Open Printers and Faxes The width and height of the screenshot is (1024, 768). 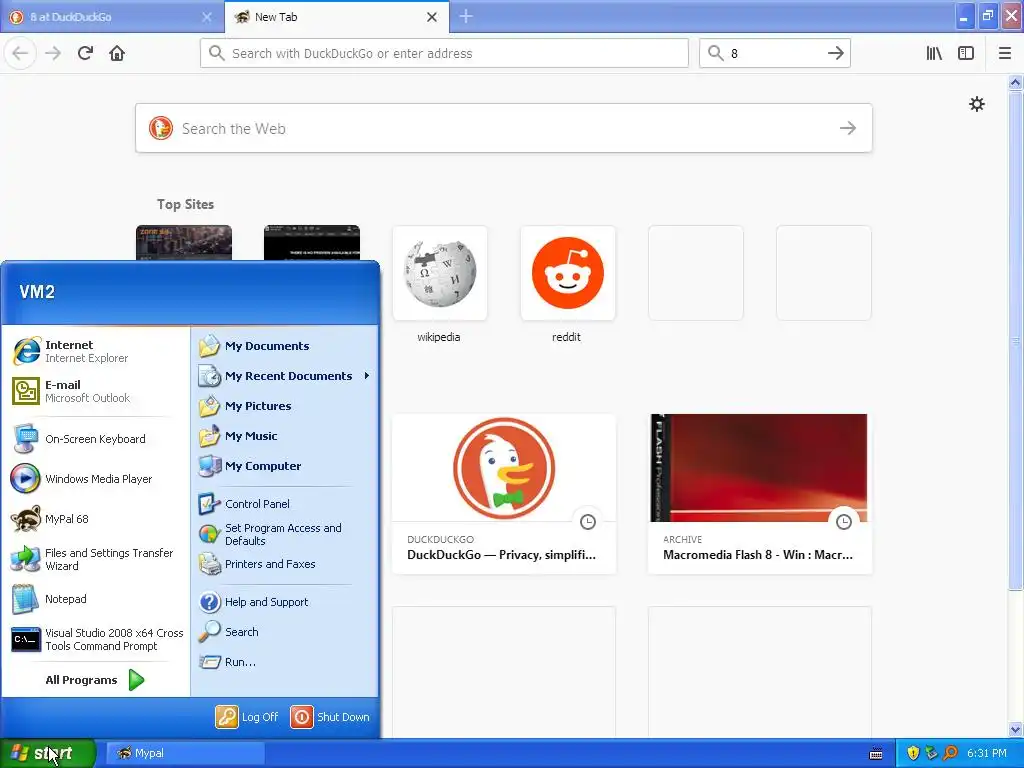tap(285, 564)
